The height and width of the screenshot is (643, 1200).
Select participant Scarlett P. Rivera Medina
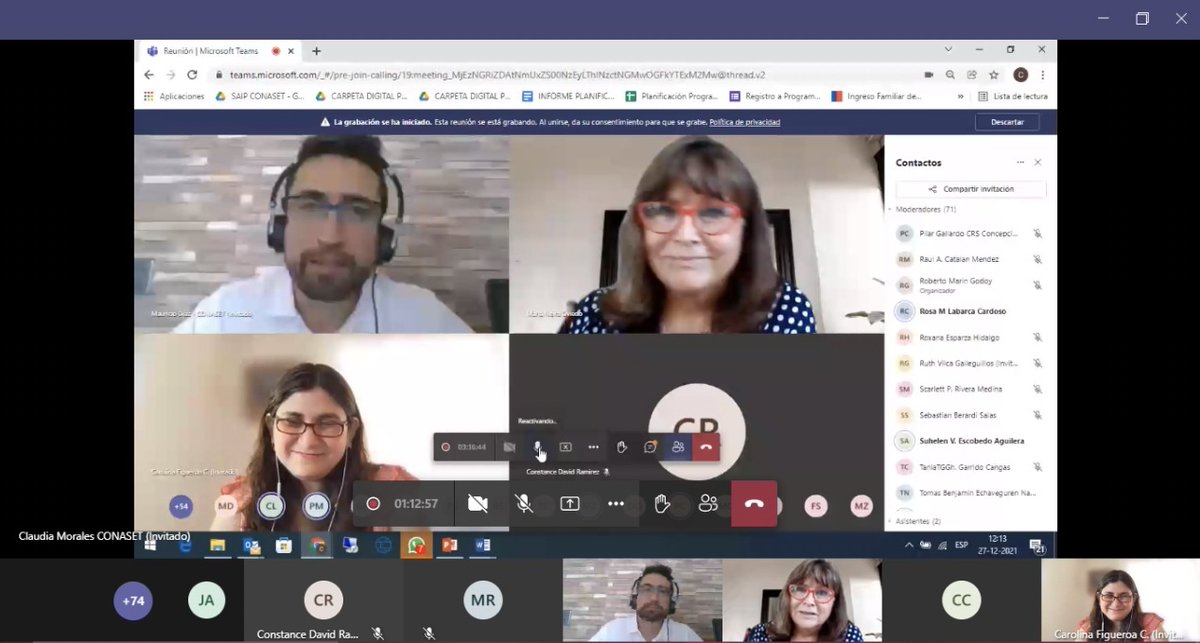click(x=969, y=389)
